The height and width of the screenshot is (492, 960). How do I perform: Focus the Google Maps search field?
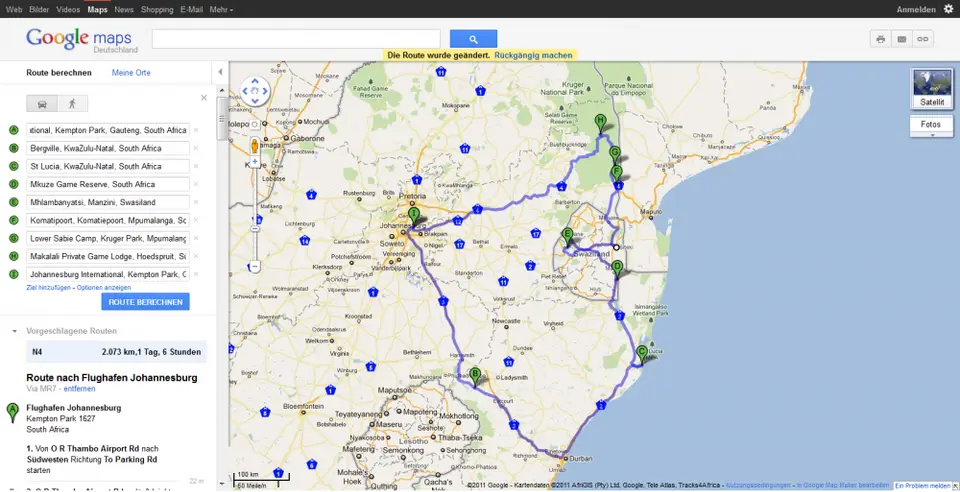click(296, 39)
